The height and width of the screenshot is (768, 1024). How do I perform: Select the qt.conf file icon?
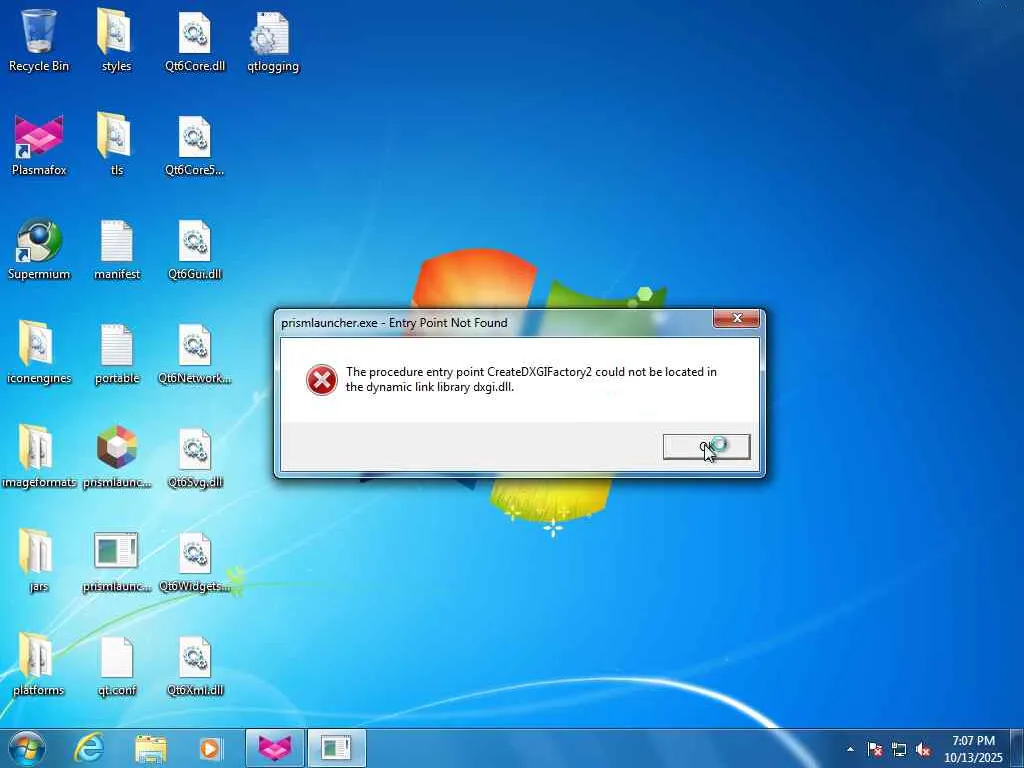(x=116, y=665)
